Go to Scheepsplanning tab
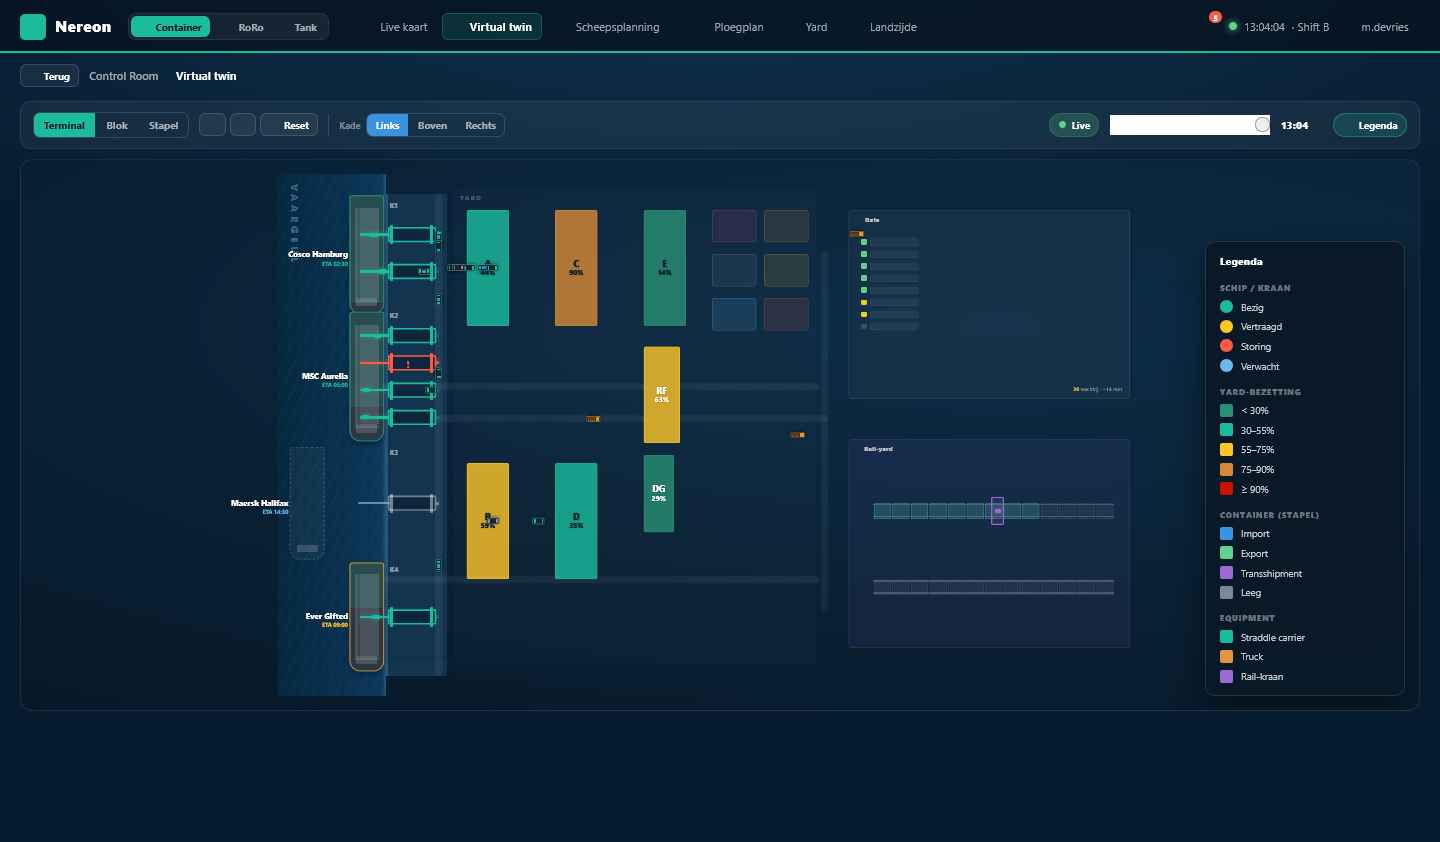The width and height of the screenshot is (1440, 842). click(x=617, y=27)
